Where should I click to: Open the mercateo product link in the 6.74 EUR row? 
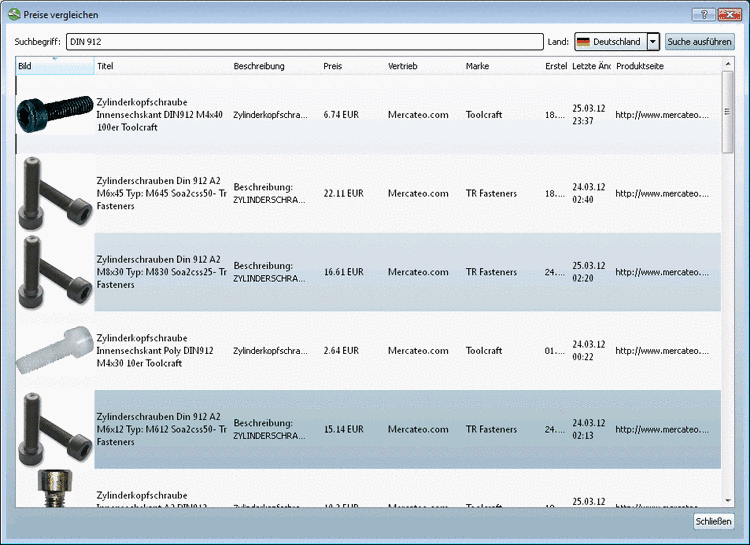click(x=662, y=114)
